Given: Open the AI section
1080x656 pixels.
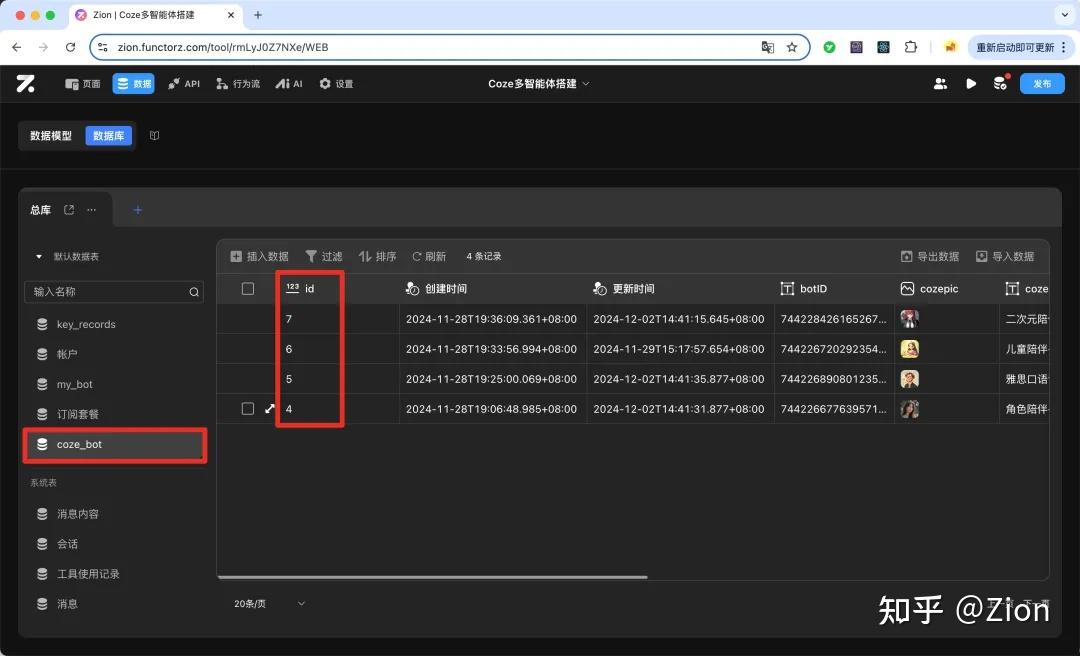Looking at the screenshot, I should coord(289,84).
